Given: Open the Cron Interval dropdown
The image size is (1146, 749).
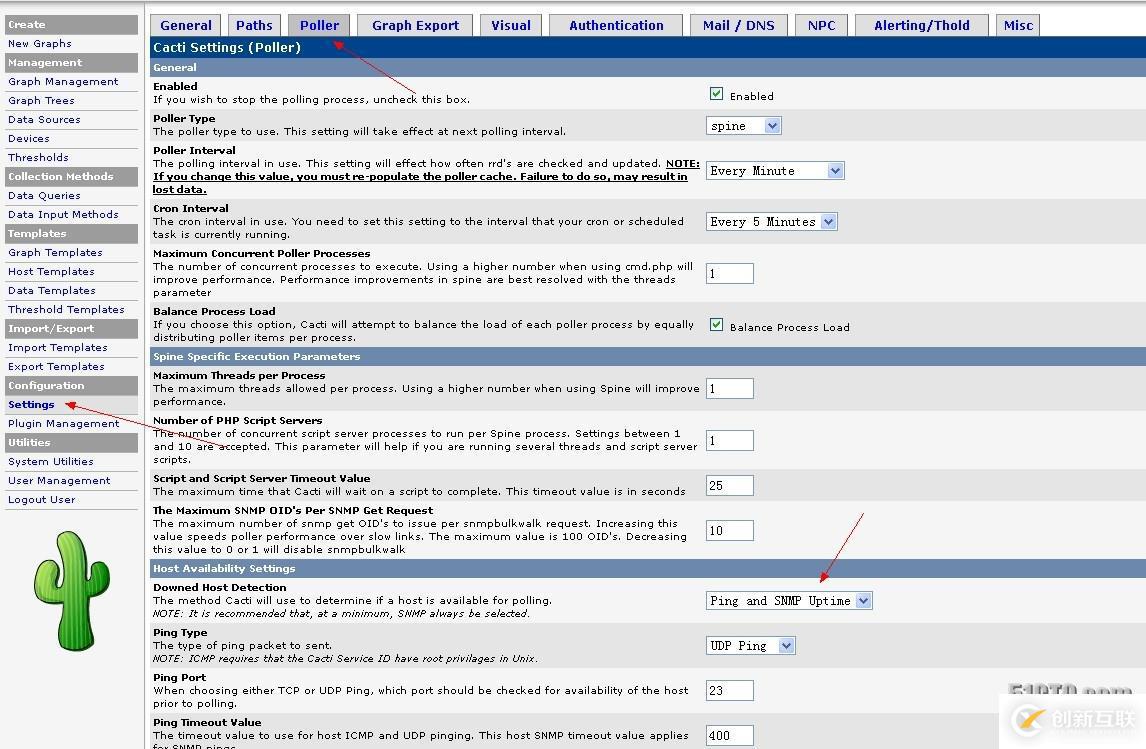Looking at the screenshot, I should click(x=771, y=221).
